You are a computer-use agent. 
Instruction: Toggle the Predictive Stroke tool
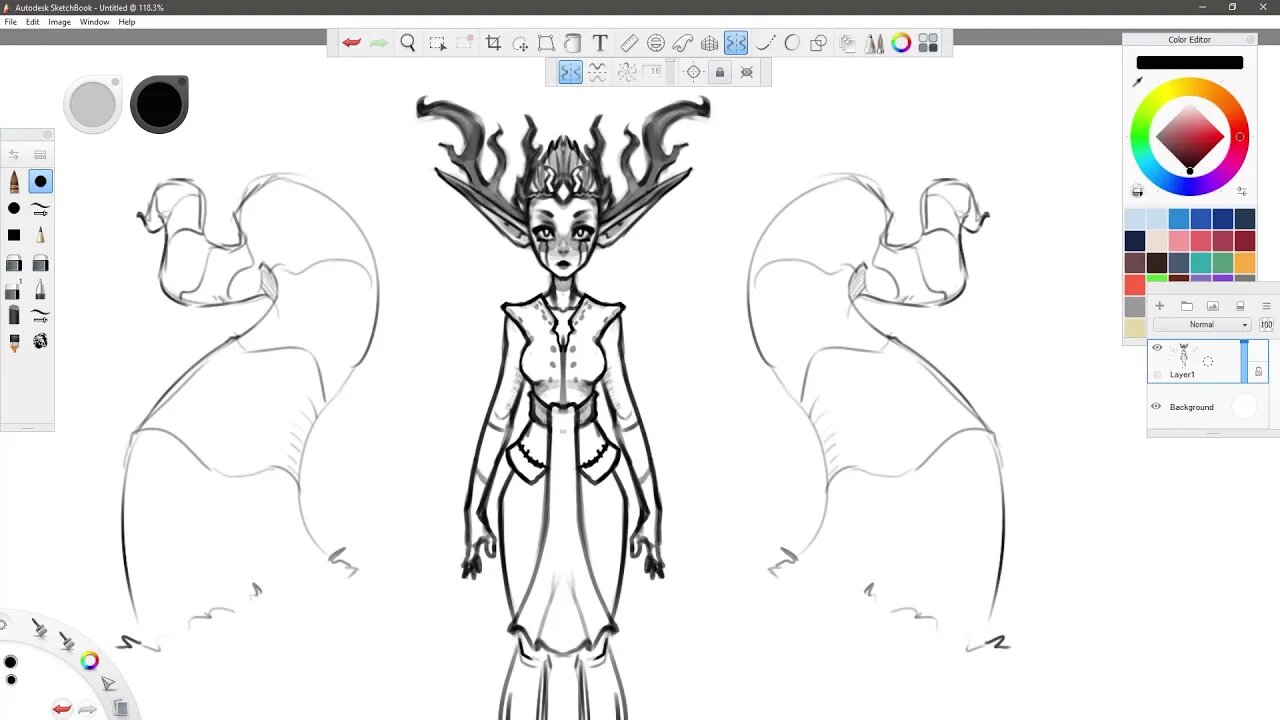(x=792, y=43)
